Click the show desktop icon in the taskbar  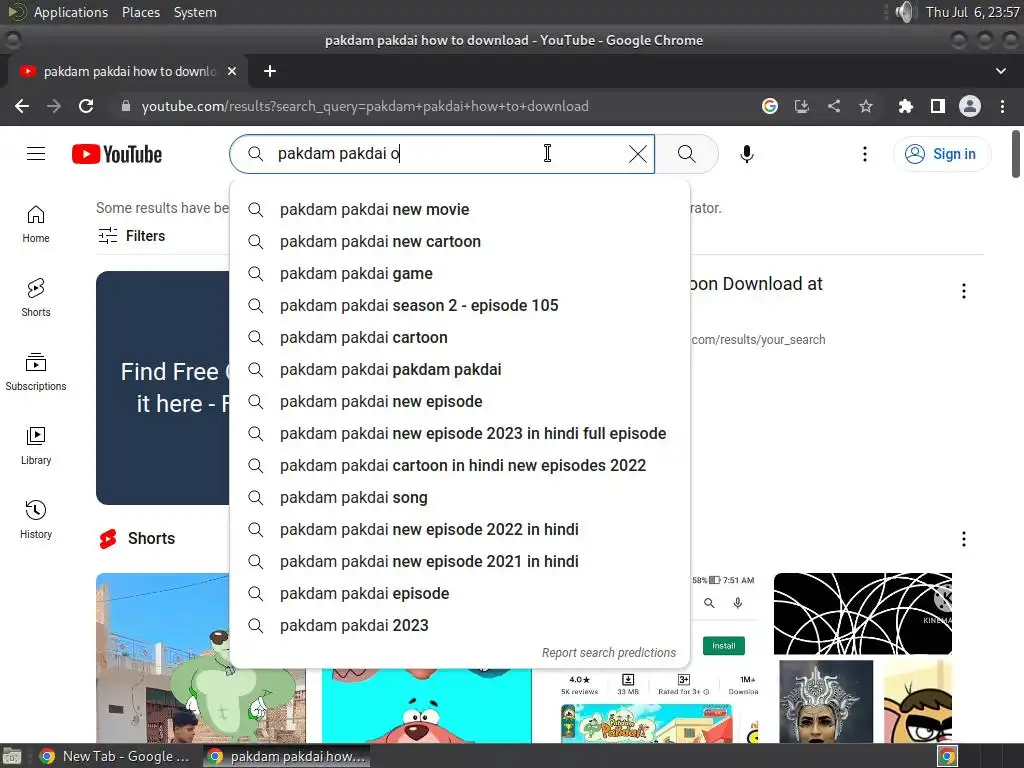(x=12, y=756)
